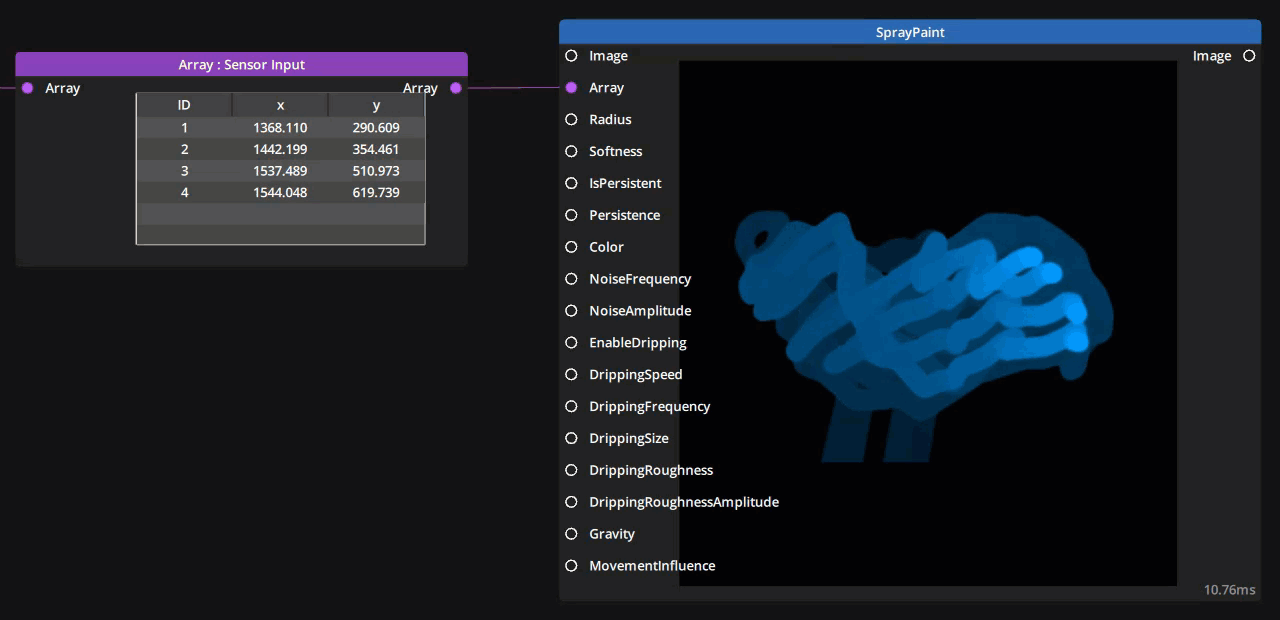Click the DrippingSpeed input port

click(570, 374)
